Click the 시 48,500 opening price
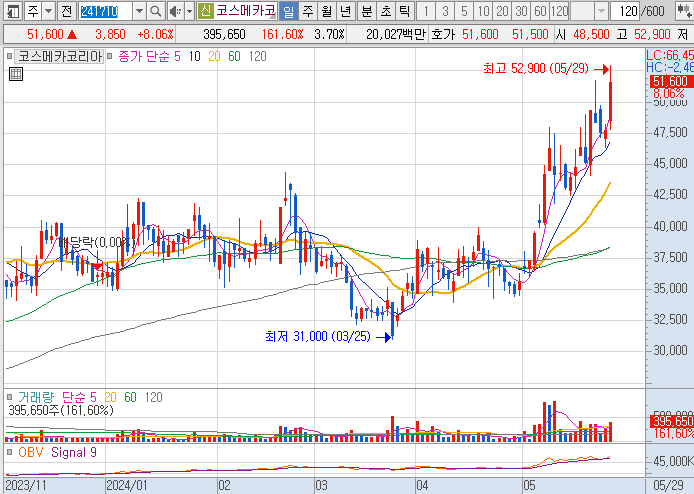Viewport: 694px width, 494px height. tap(582, 34)
